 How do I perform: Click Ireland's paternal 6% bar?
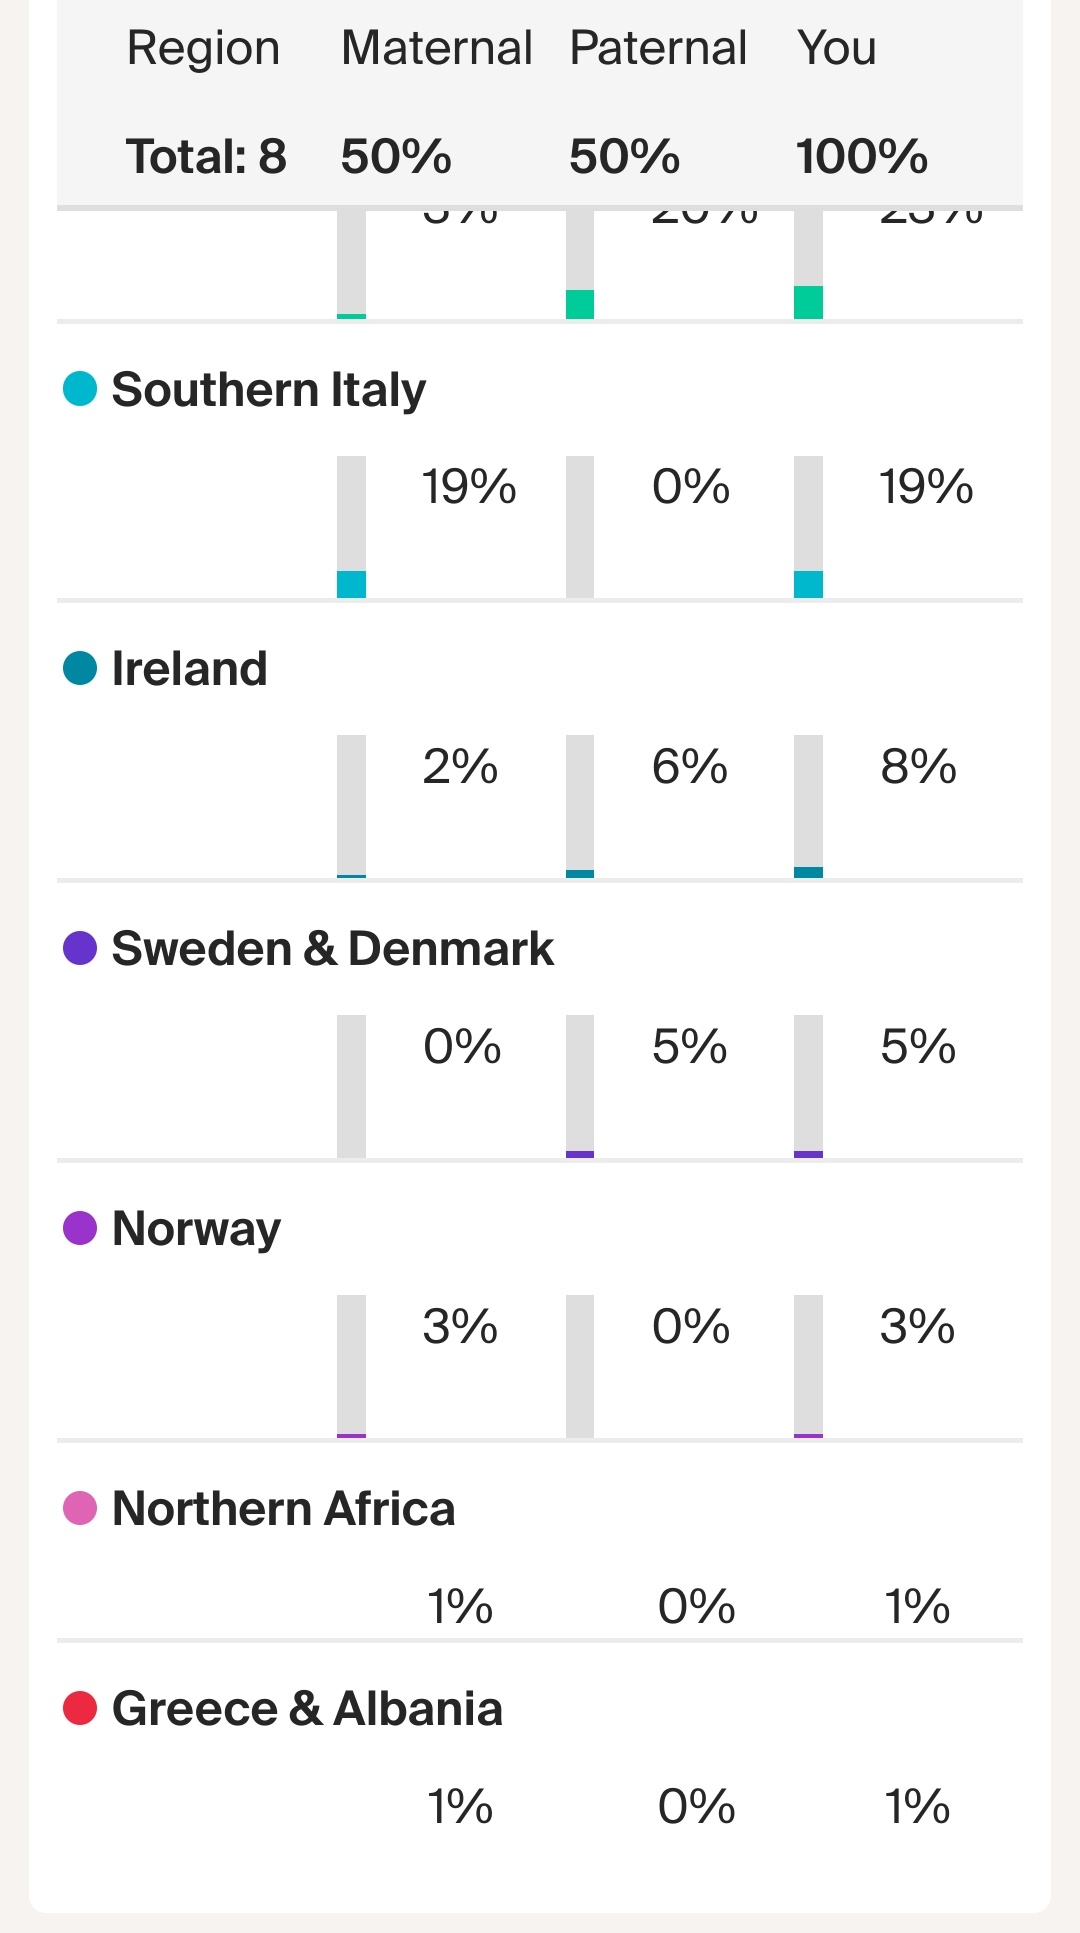click(x=580, y=806)
